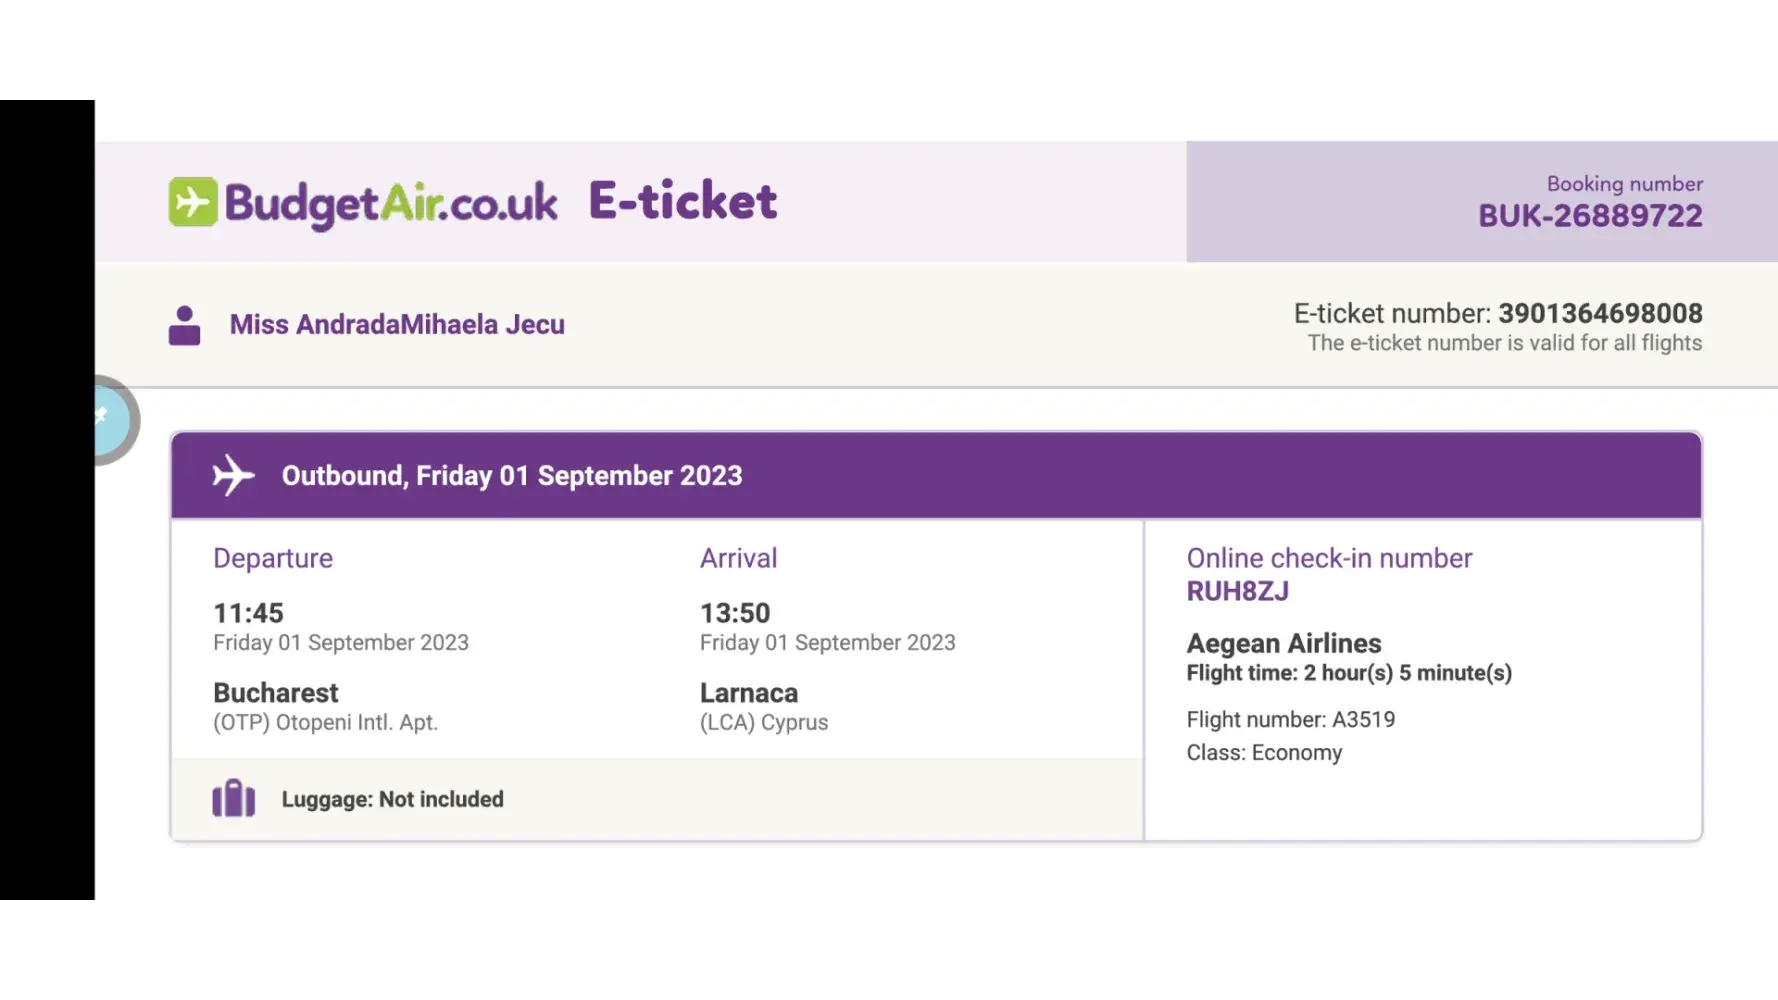Click the Luggage: Not included text
This screenshot has height=1000, width=1778.
pyautogui.click(x=392, y=800)
